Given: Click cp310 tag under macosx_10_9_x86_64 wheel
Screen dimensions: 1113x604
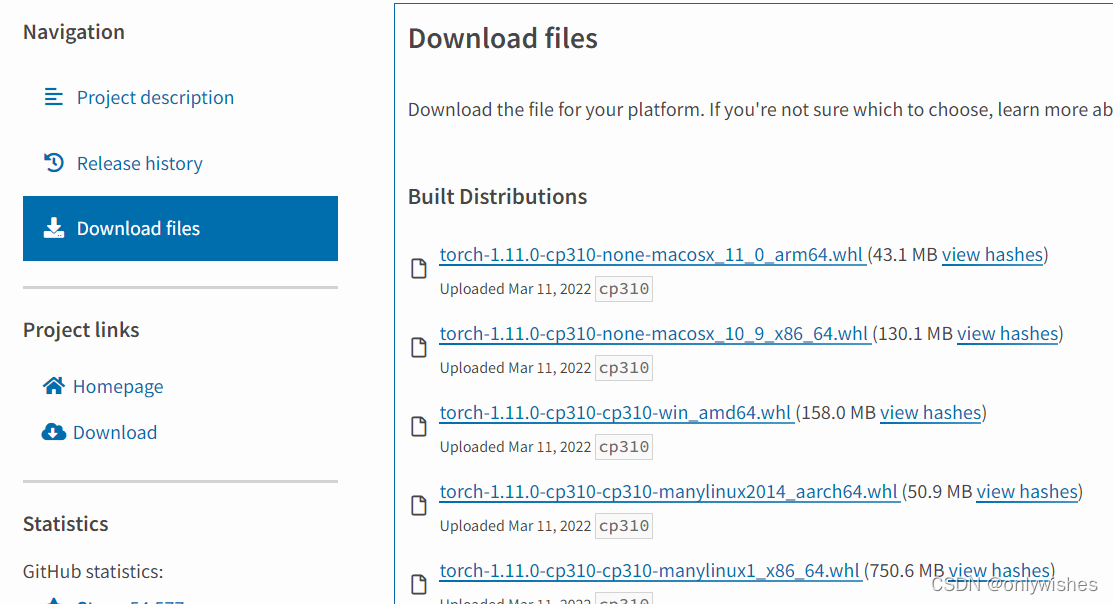Looking at the screenshot, I should click(x=624, y=368).
